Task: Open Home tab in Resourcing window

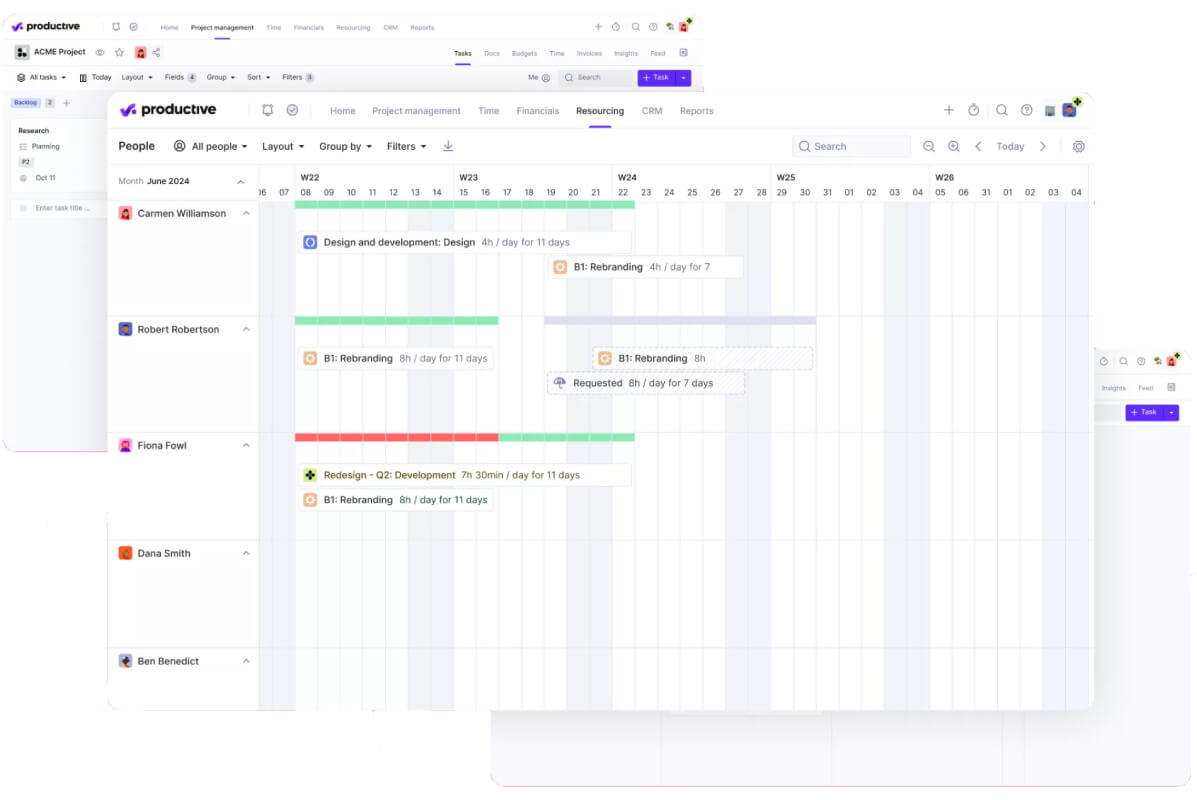Action: pyautogui.click(x=343, y=111)
